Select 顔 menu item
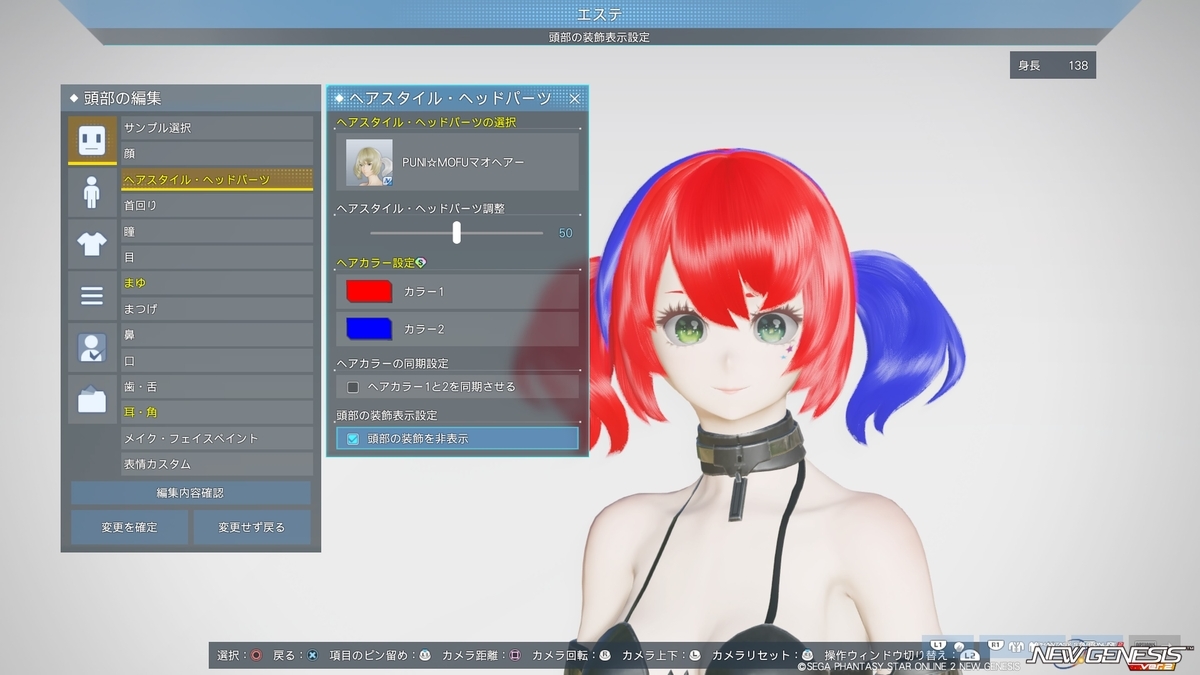 pyautogui.click(x=217, y=154)
